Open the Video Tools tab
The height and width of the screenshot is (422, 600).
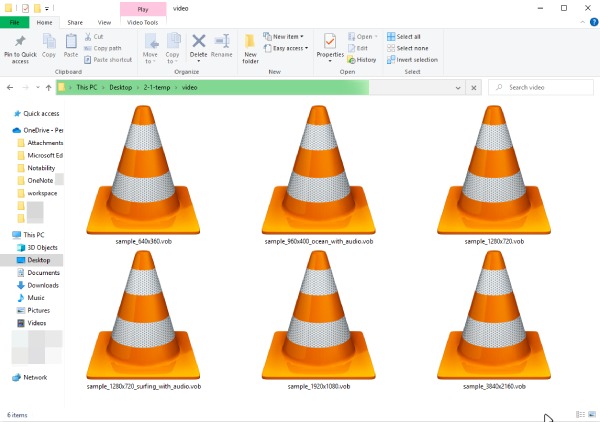point(143,23)
